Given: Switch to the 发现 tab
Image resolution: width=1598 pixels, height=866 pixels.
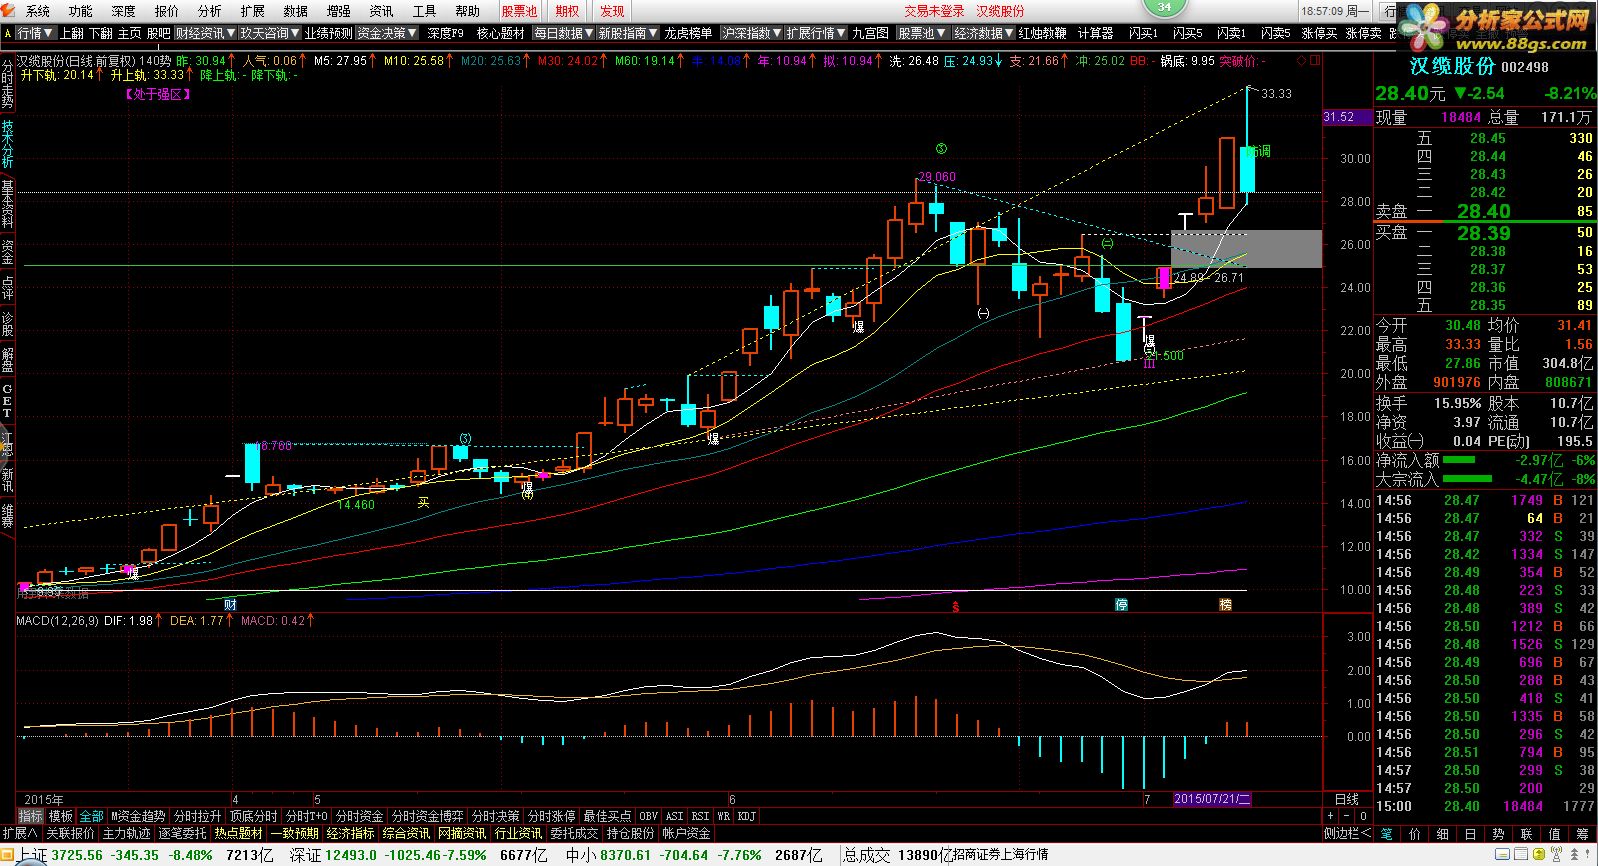Looking at the screenshot, I should [612, 11].
